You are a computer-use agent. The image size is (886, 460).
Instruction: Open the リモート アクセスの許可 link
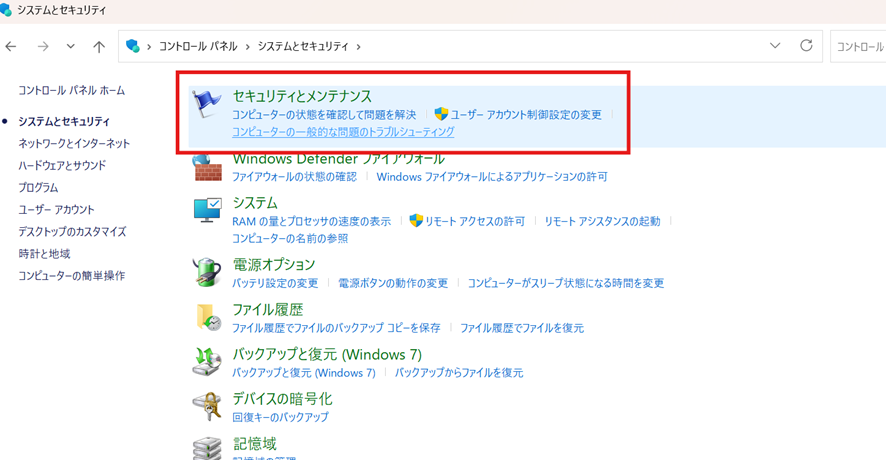[474, 221]
